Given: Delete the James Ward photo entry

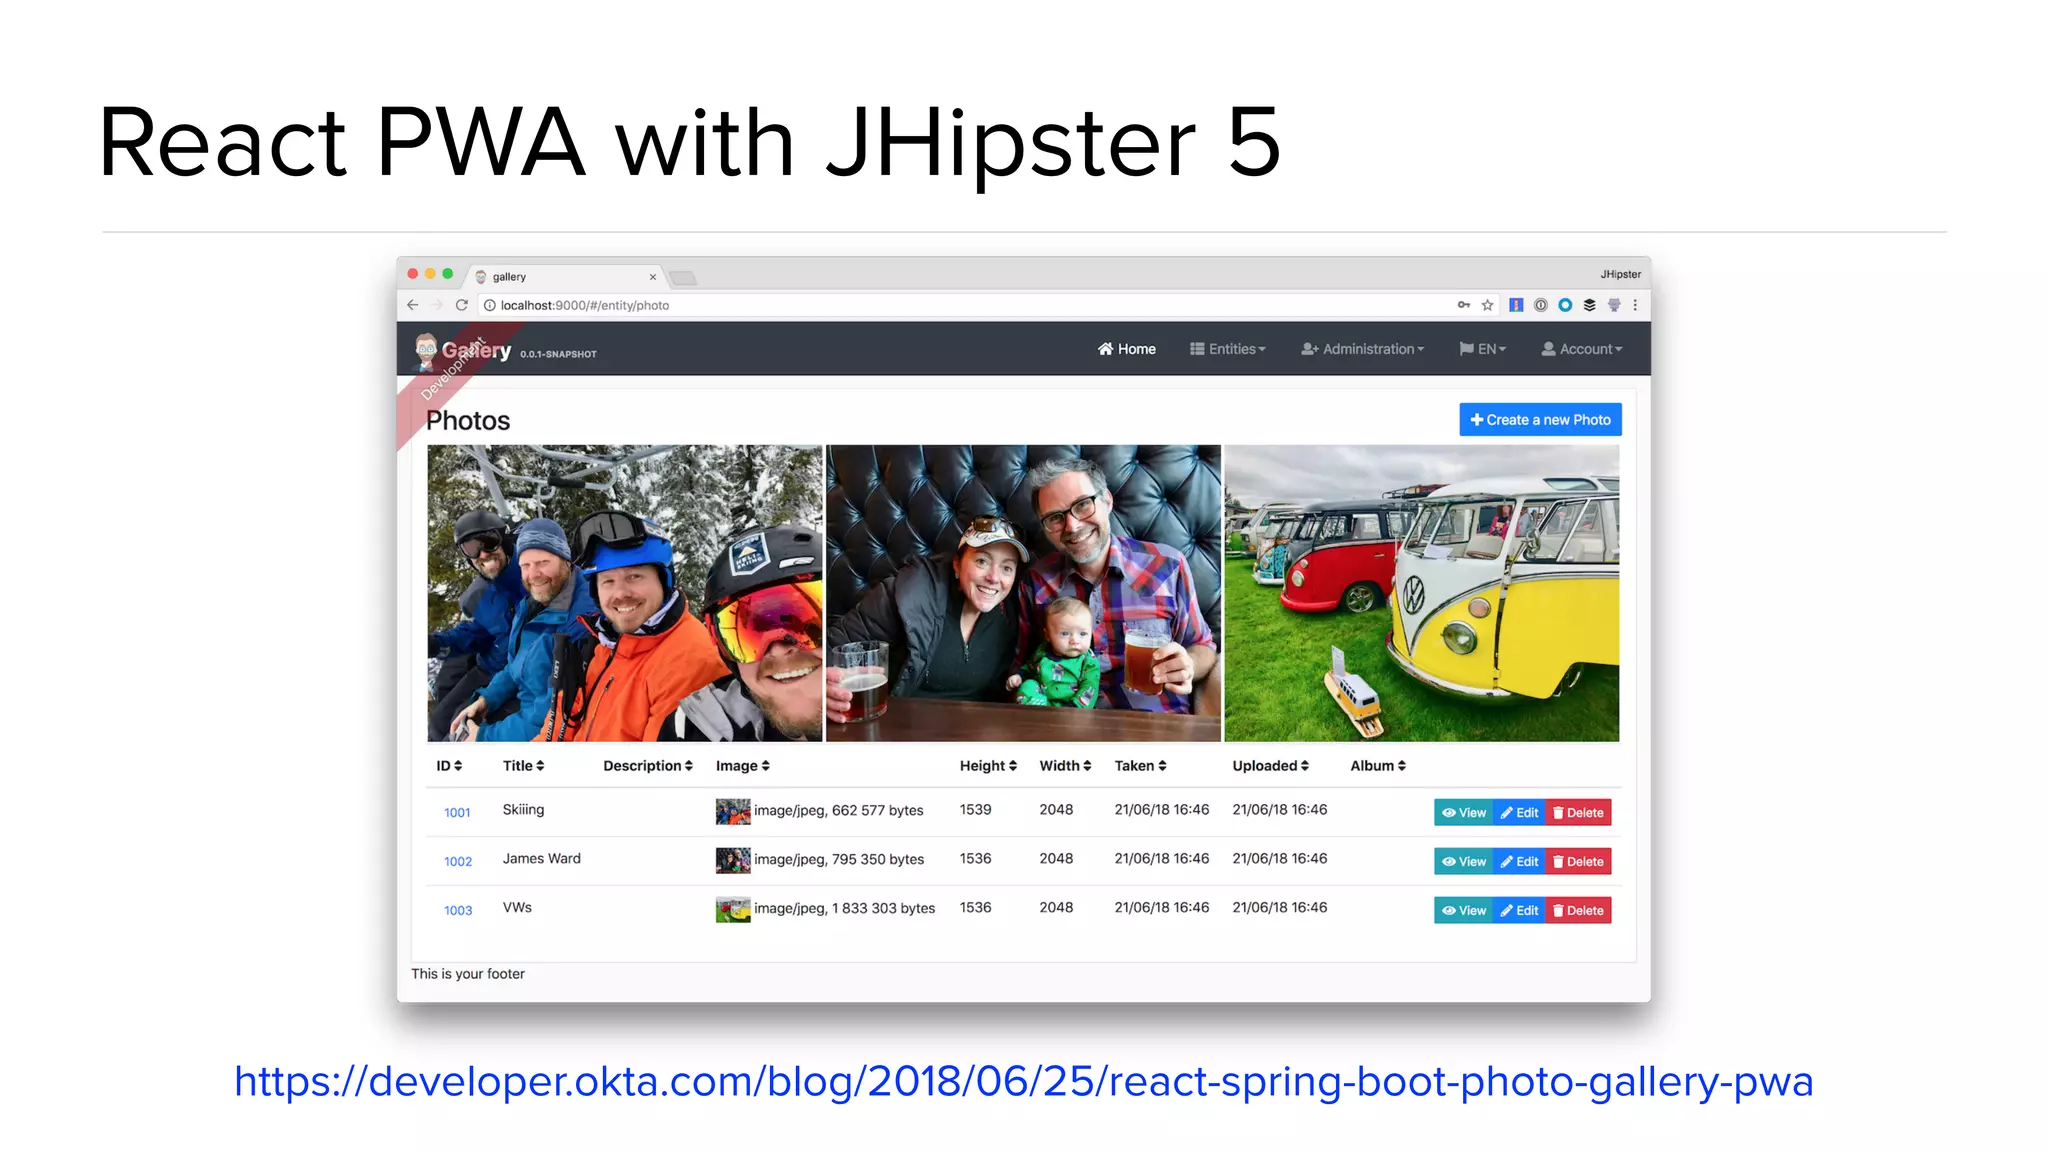Looking at the screenshot, I should click(1578, 862).
